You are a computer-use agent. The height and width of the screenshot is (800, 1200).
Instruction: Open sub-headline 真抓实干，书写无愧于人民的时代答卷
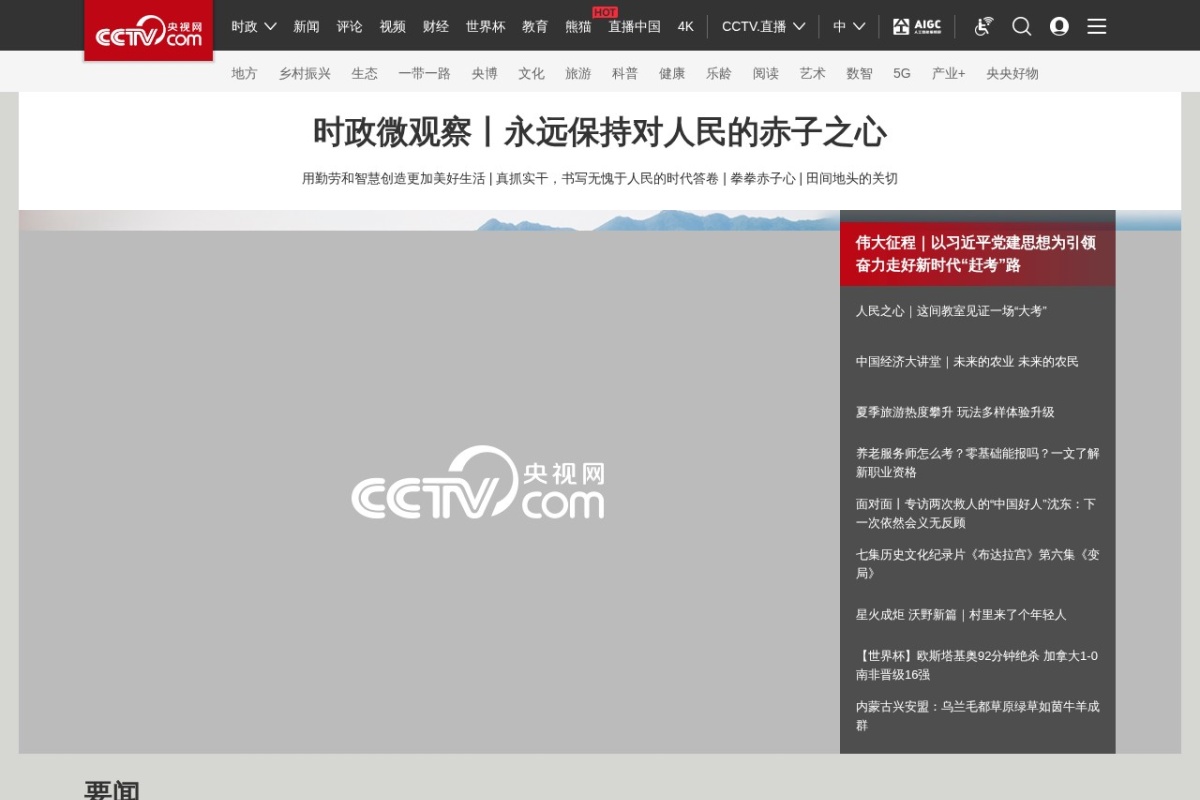(608, 178)
